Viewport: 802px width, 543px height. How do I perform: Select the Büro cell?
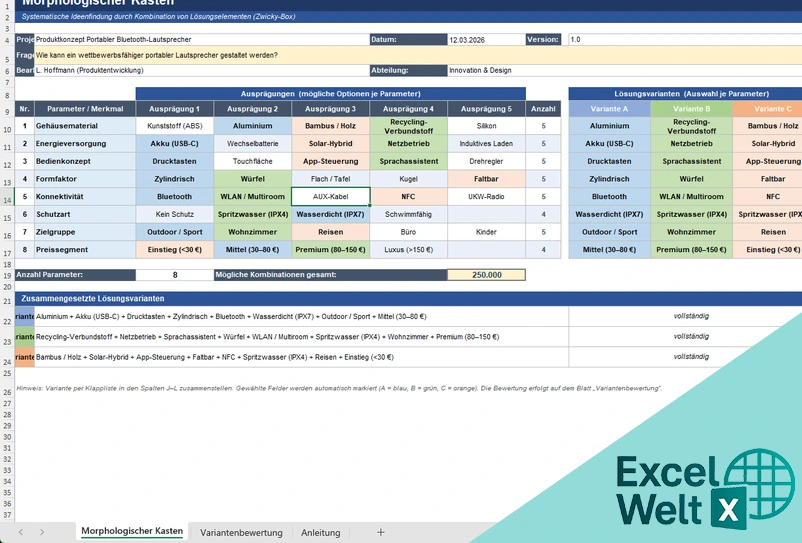coord(408,232)
